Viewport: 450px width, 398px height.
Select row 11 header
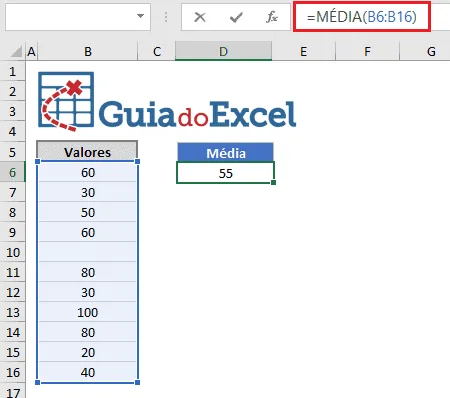[13, 272]
